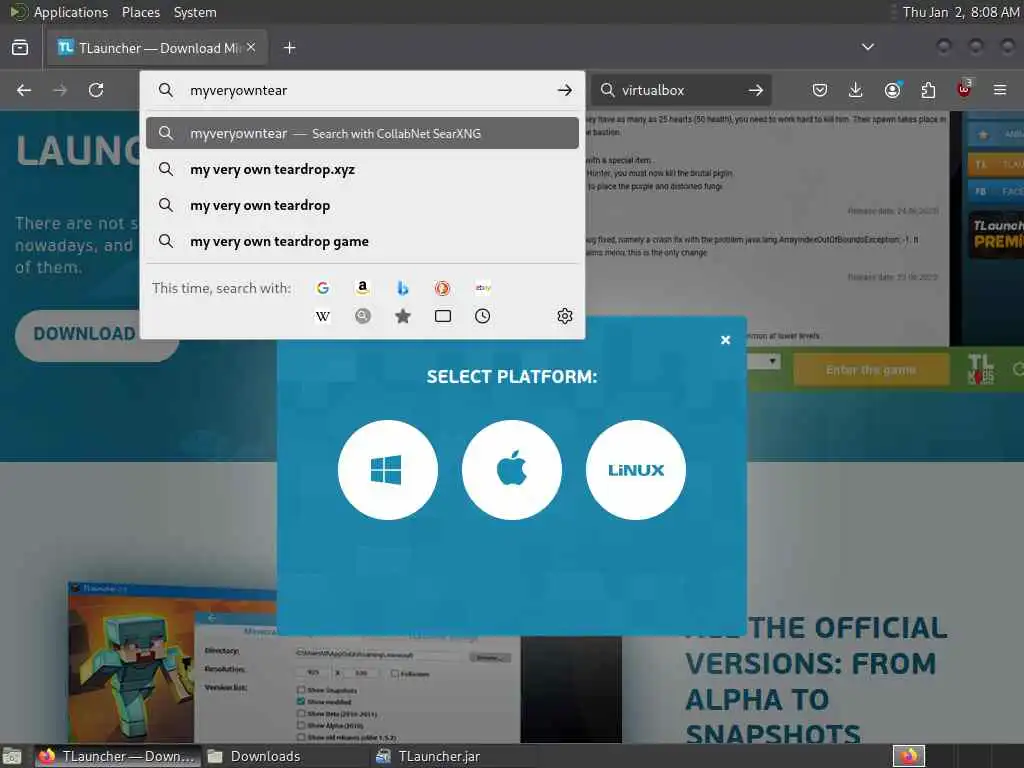Search this time with Amazon
This screenshot has height=768, width=1024.
coord(362,288)
